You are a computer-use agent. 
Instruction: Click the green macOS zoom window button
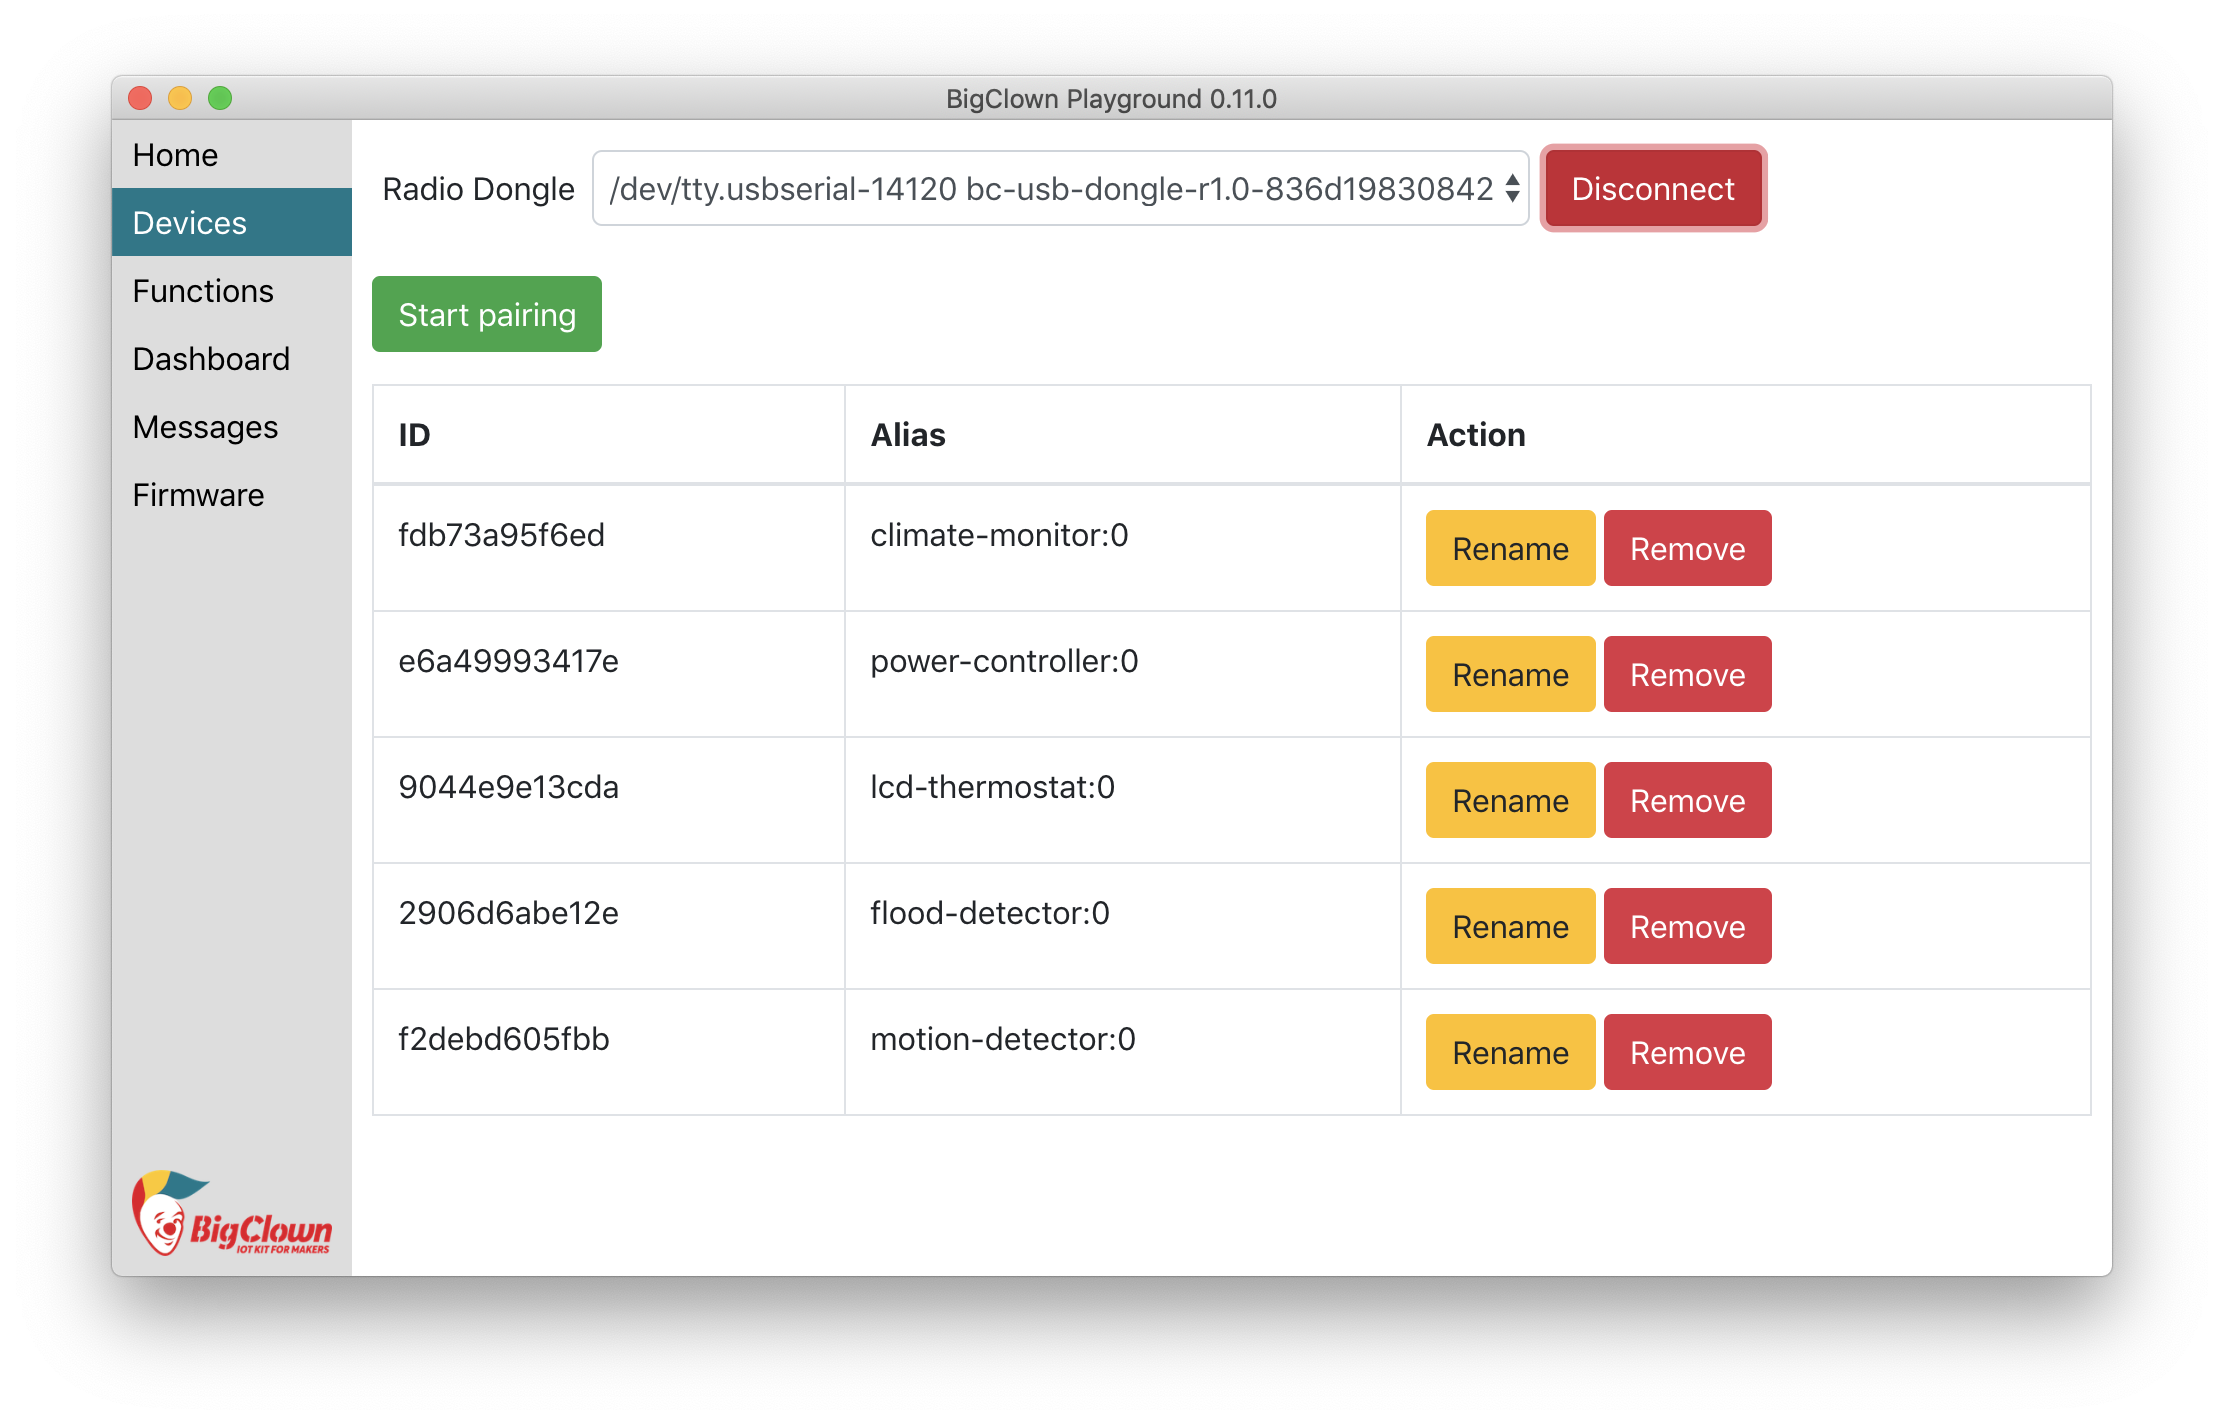pos(220,98)
